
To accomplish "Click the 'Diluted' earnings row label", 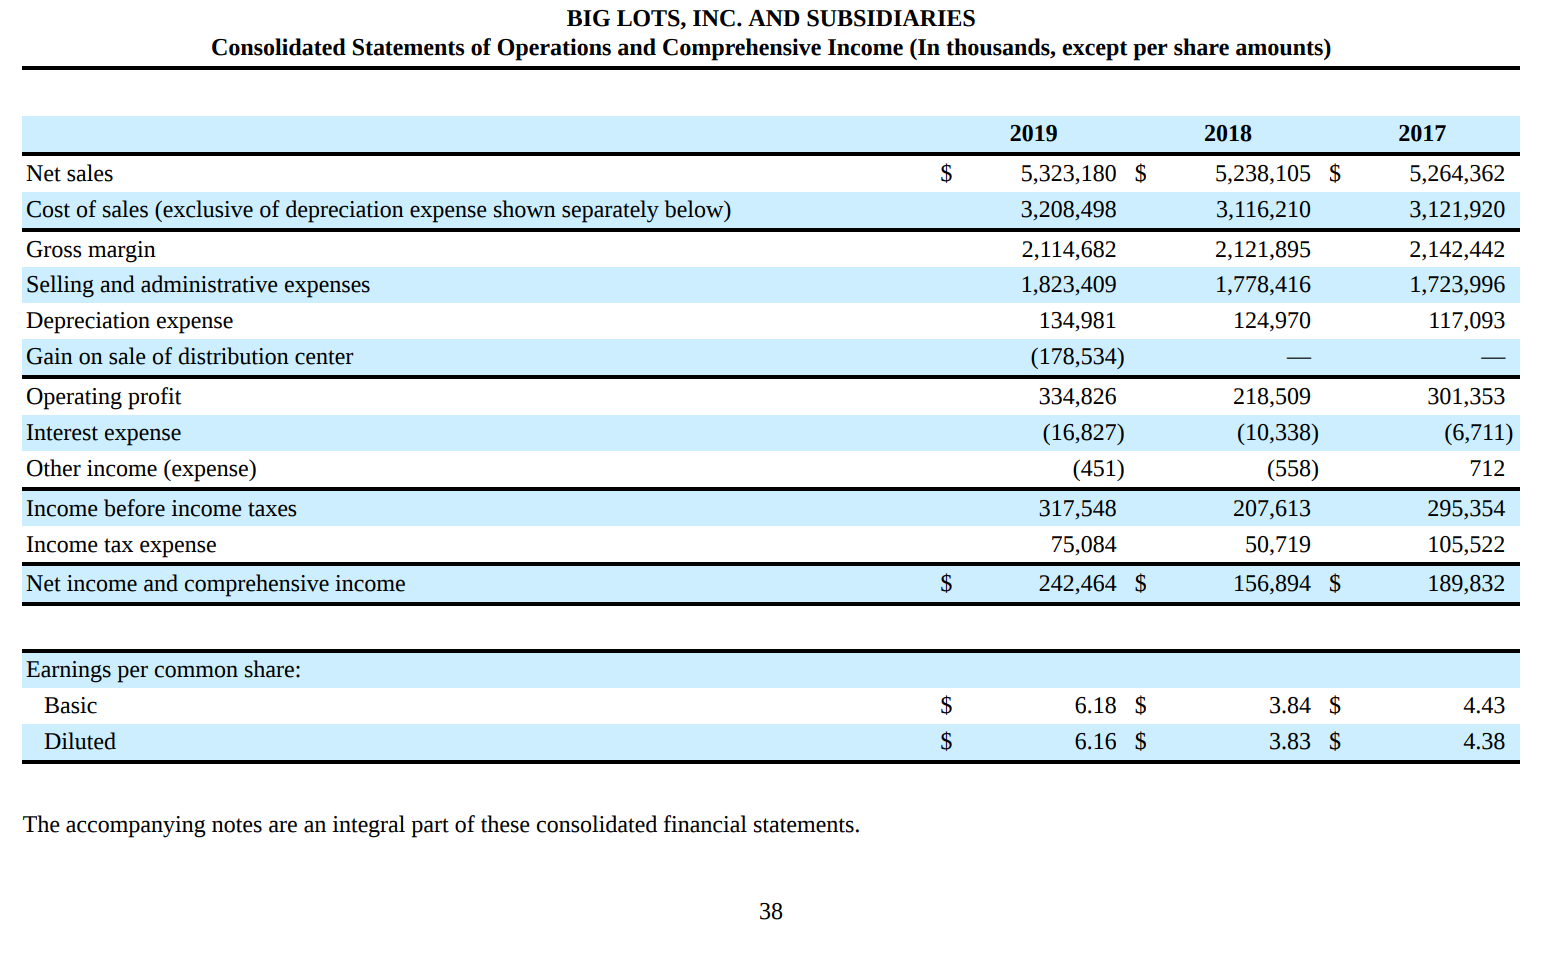I will click(79, 741).
